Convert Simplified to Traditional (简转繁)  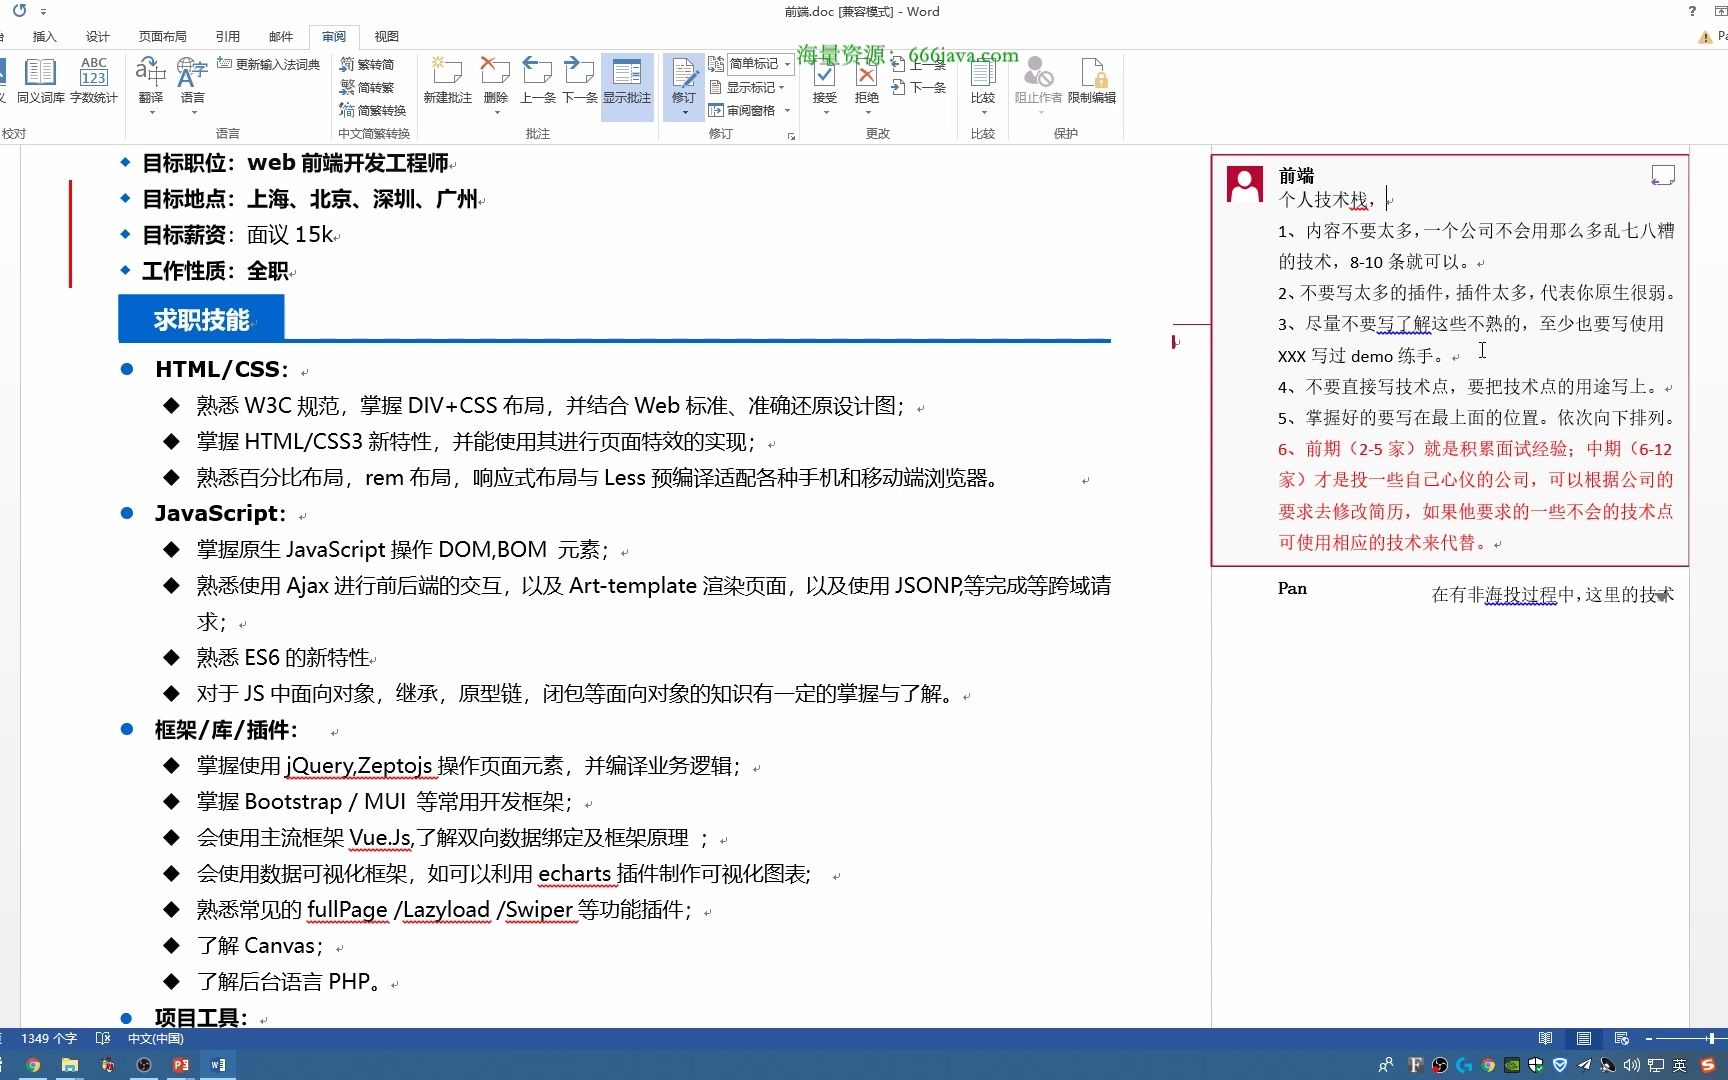click(366, 87)
